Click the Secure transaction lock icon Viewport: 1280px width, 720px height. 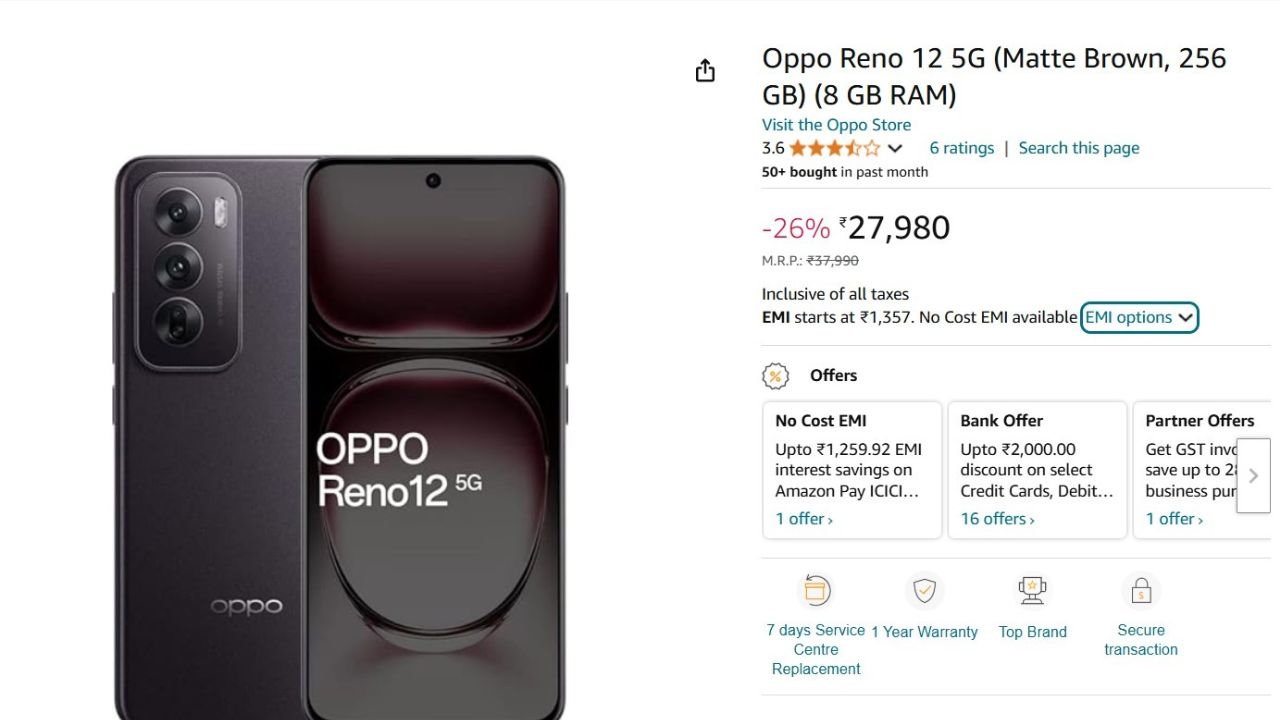click(x=1141, y=590)
